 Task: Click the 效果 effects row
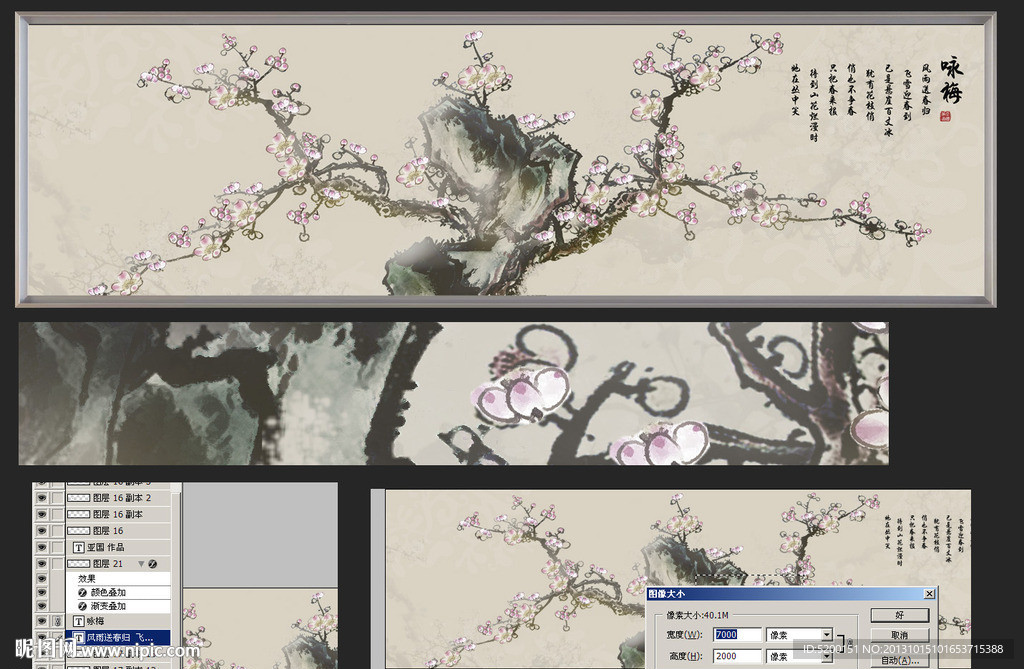pos(118,578)
